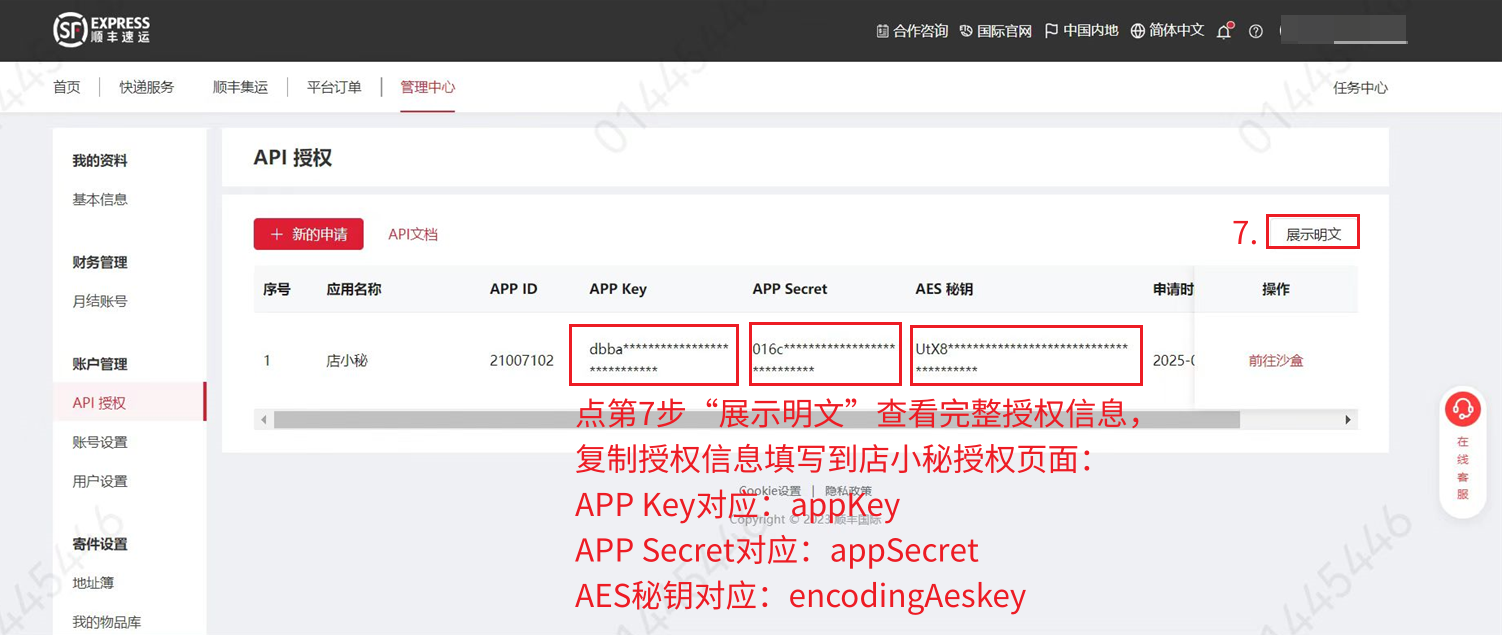Image resolution: width=1502 pixels, height=640 pixels.
Task: Select 中国内地 region option
Action: pos(1081,31)
